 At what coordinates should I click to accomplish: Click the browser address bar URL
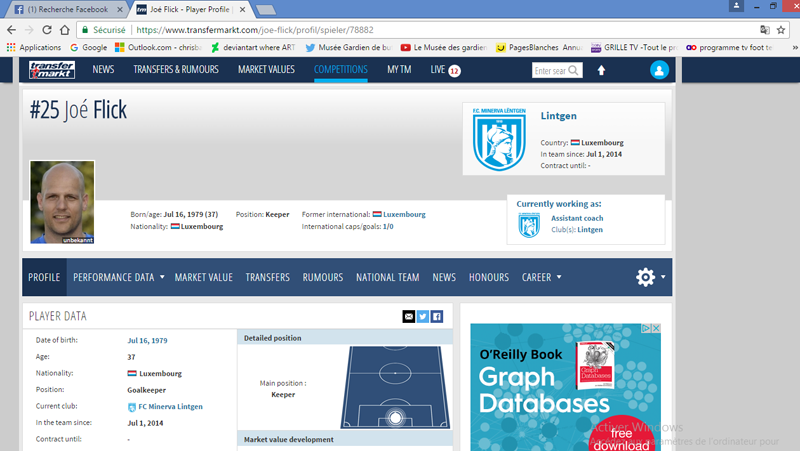pyautogui.click(x=255, y=30)
